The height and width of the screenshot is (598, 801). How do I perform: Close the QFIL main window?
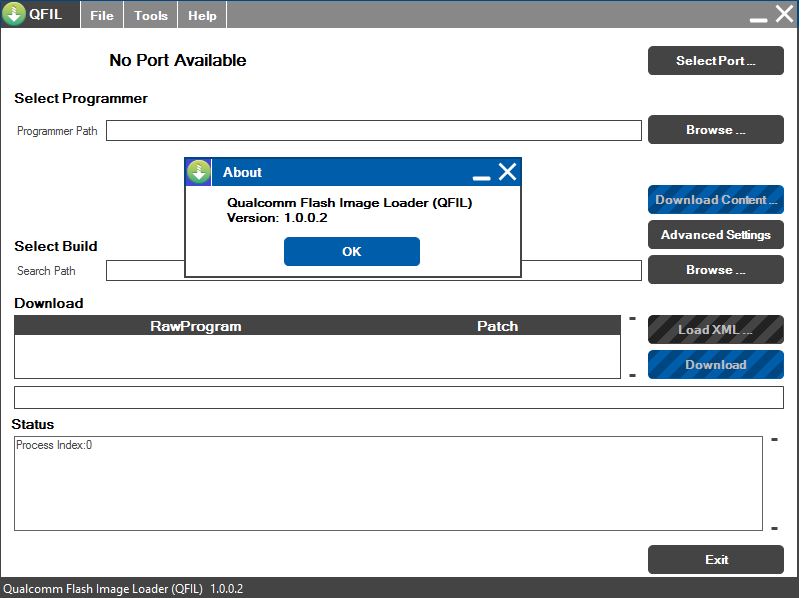tap(785, 13)
